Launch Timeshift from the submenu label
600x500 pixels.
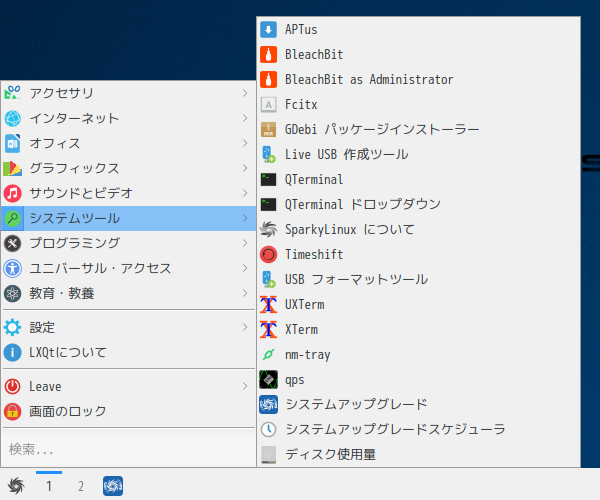point(314,254)
